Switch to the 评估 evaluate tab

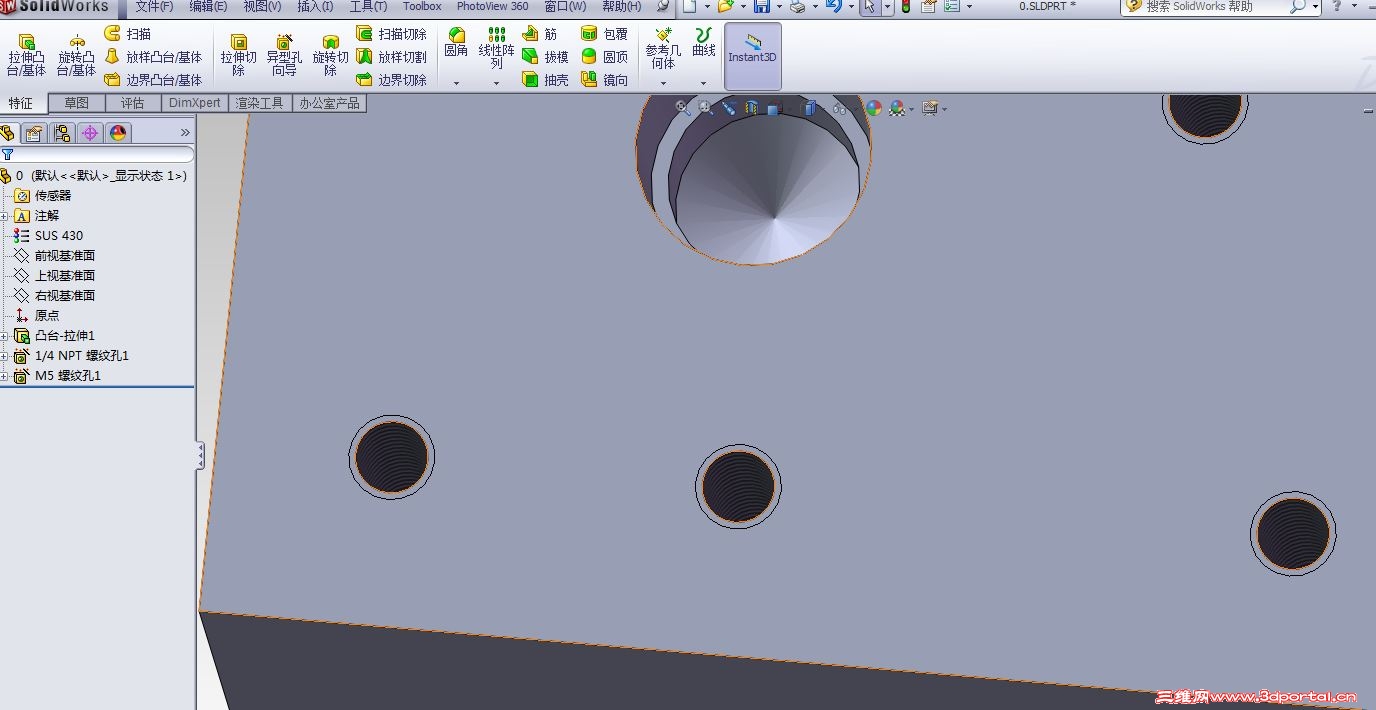coord(133,103)
